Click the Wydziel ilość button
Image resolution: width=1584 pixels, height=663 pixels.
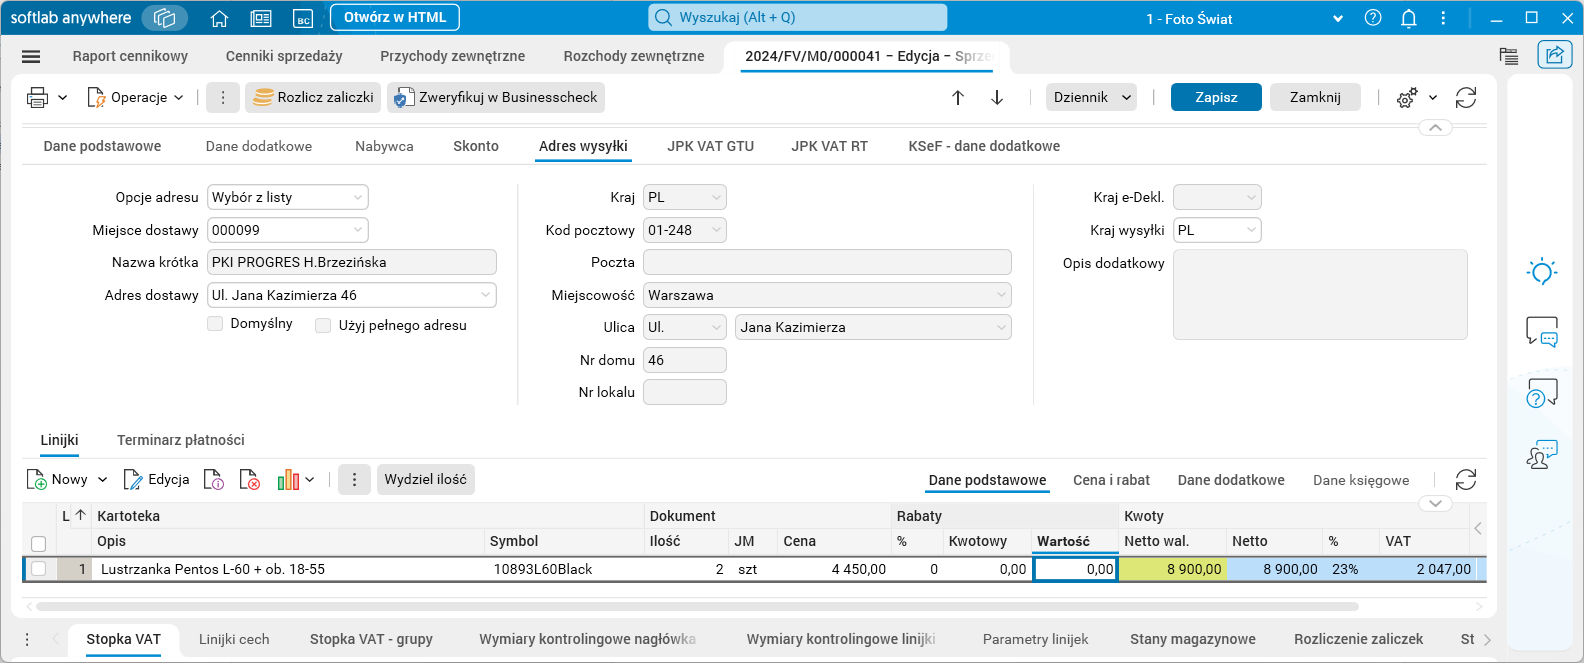point(426,480)
